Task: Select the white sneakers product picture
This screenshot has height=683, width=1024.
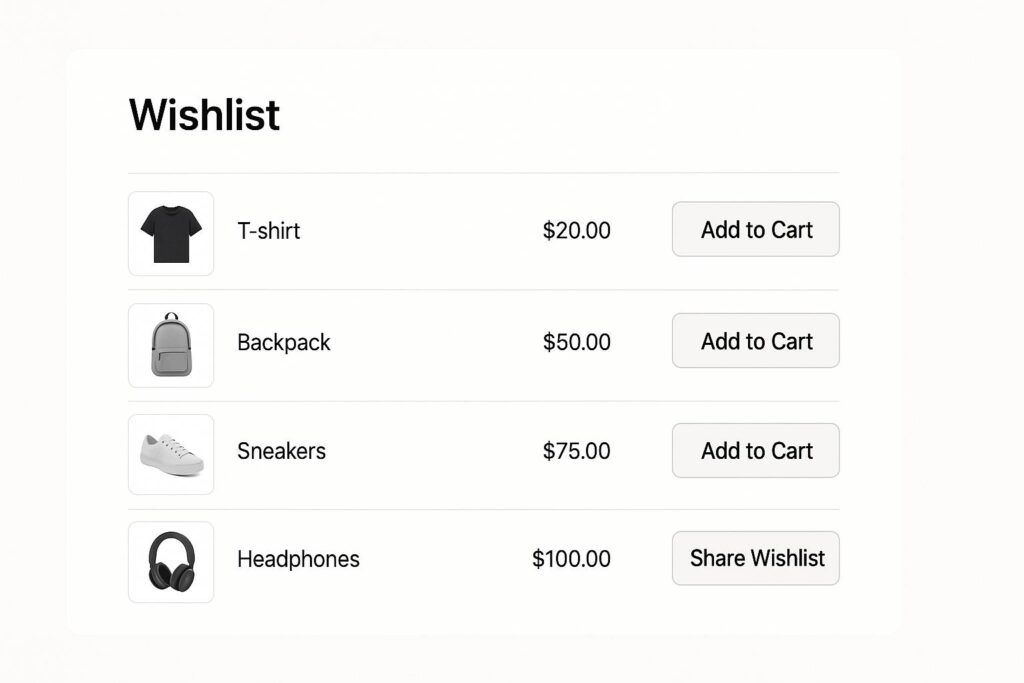Action: point(171,454)
